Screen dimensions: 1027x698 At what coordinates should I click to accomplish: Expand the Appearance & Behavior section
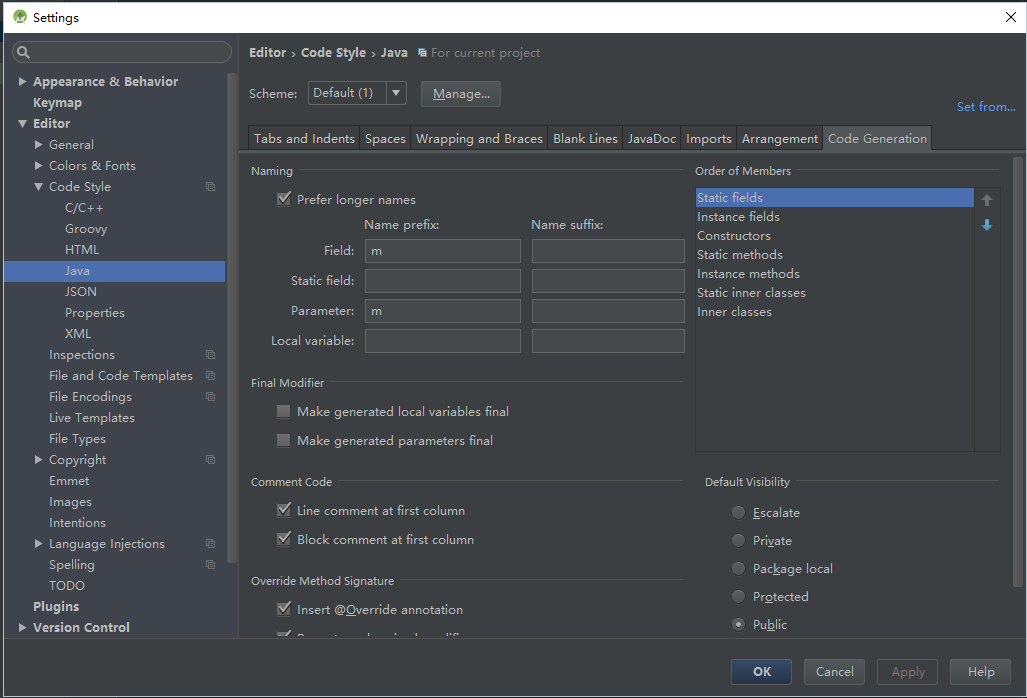pos(23,82)
